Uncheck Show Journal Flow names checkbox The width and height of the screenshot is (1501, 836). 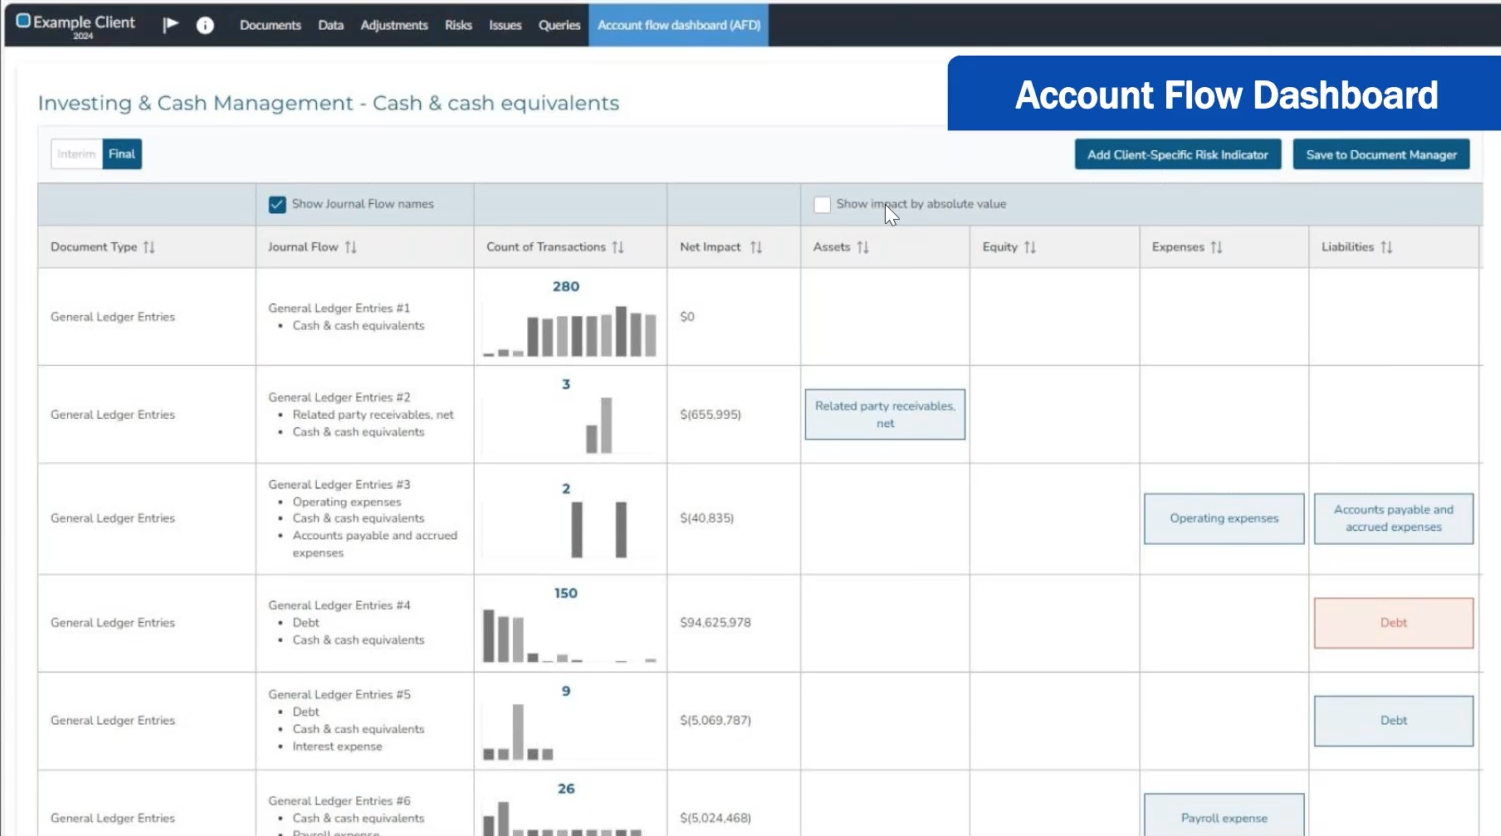(x=277, y=205)
